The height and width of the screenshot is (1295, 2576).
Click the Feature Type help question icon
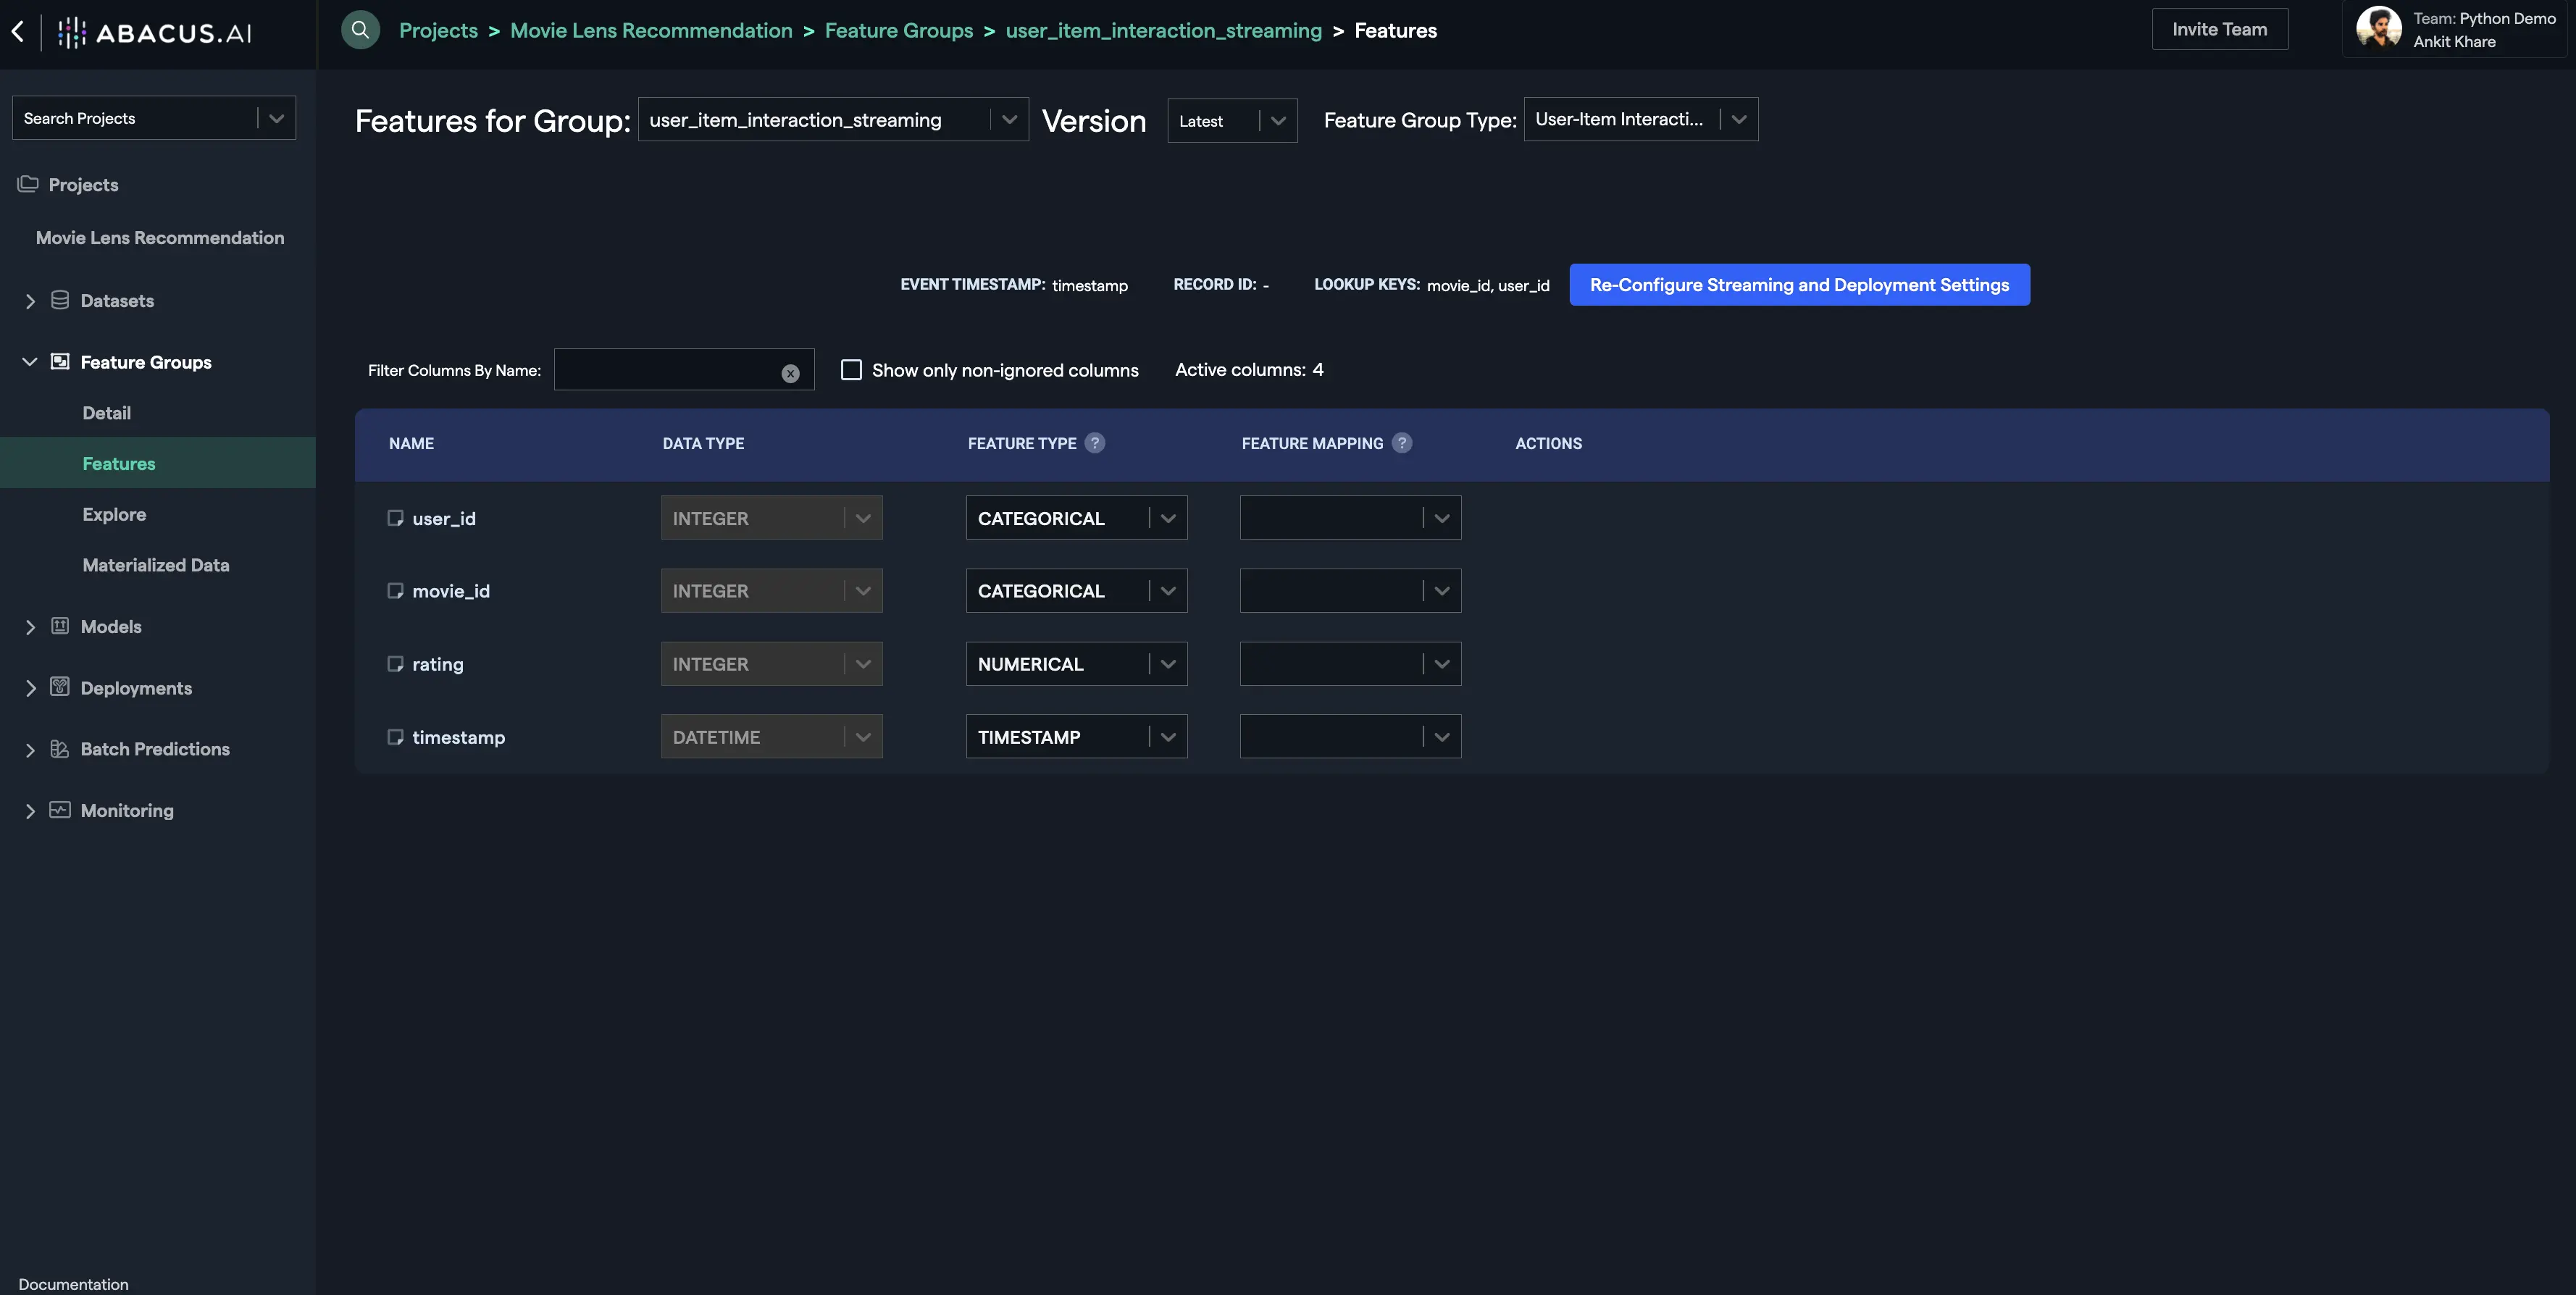coord(1095,443)
